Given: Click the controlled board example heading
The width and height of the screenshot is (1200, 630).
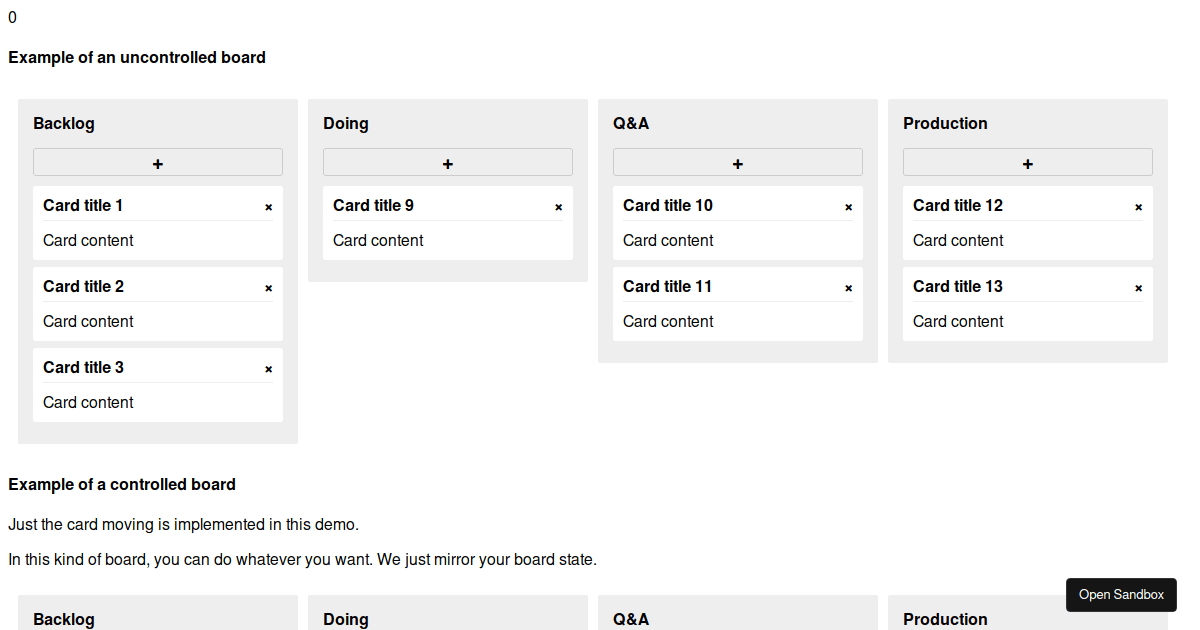Looking at the screenshot, I should 122,484.
